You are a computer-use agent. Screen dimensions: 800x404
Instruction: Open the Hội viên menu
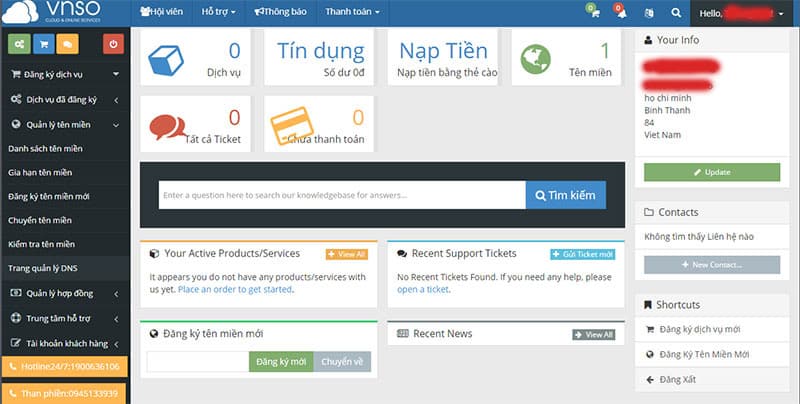click(161, 12)
